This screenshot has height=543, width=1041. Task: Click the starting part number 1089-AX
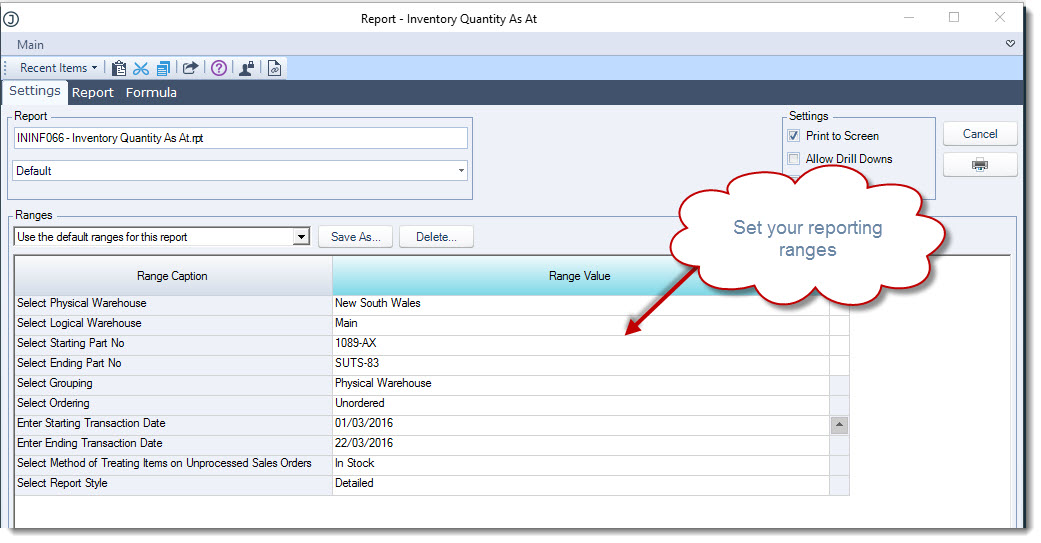(x=581, y=343)
